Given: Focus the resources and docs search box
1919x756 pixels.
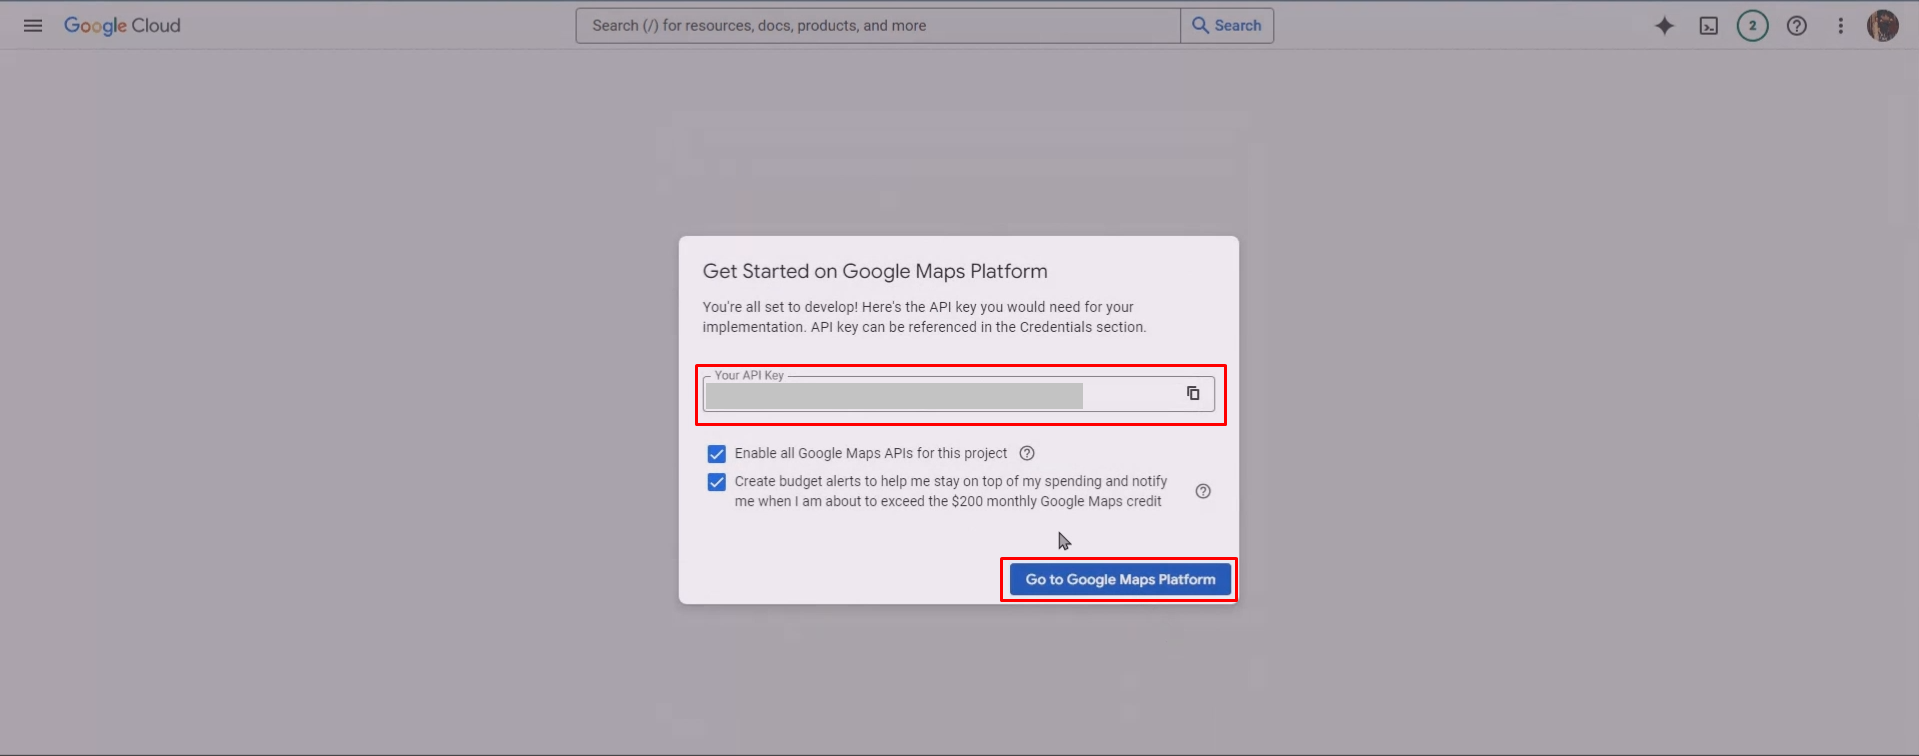Looking at the screenshot, I should click(x=877, y=26).
